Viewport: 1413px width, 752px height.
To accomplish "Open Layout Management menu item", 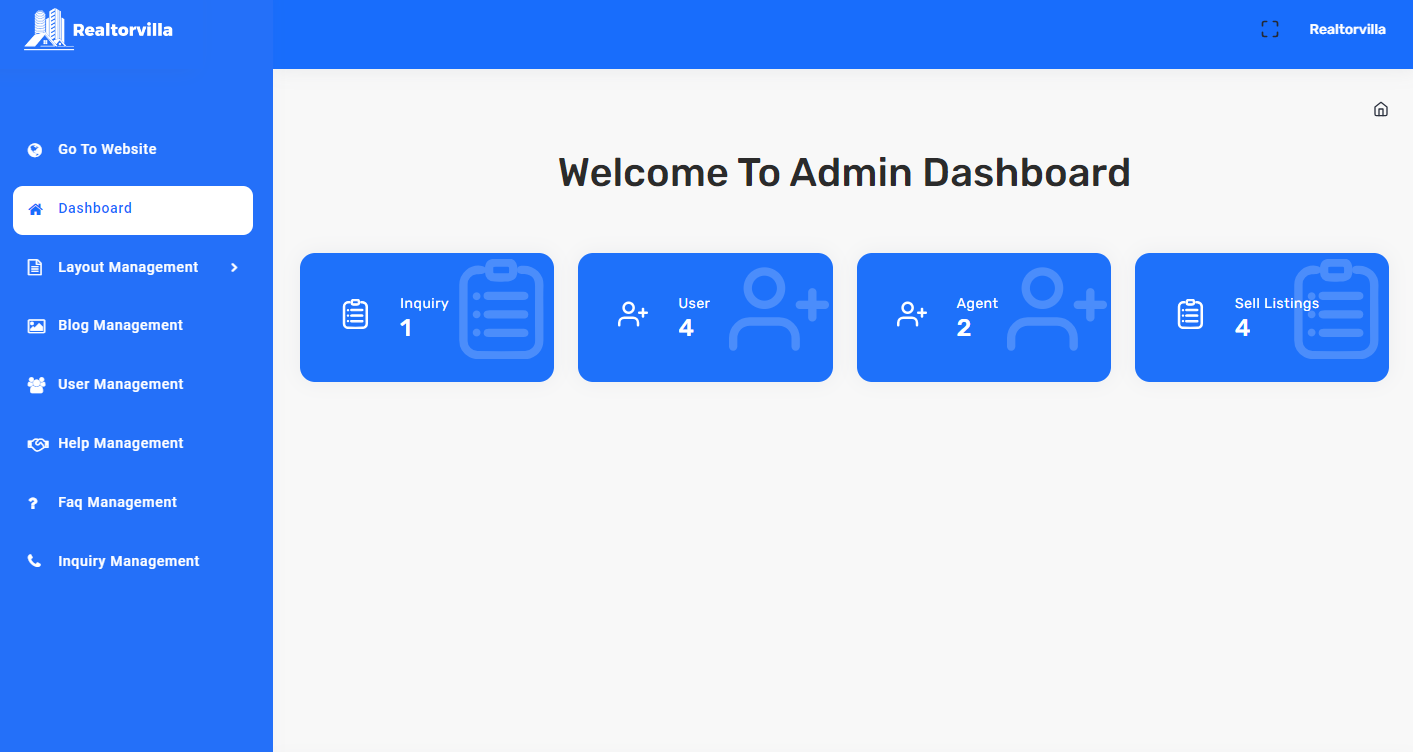I will [x=128, y=267].
